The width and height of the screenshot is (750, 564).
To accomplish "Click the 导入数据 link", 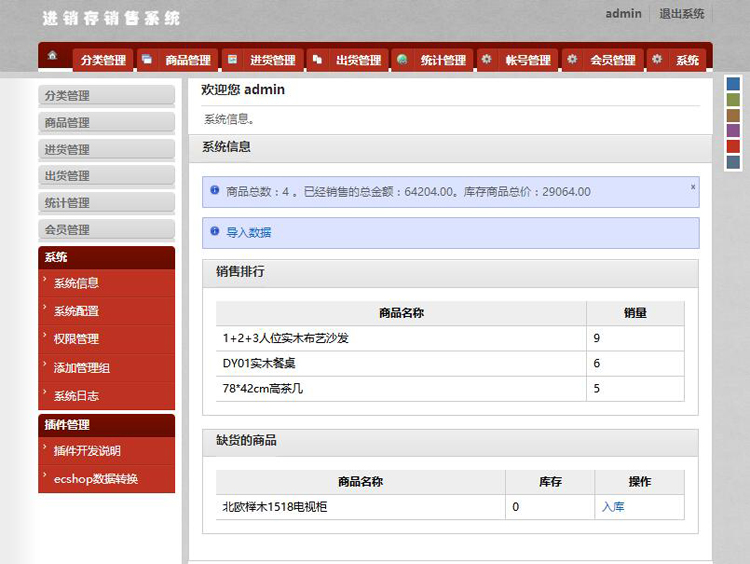I will coord(249,232).
